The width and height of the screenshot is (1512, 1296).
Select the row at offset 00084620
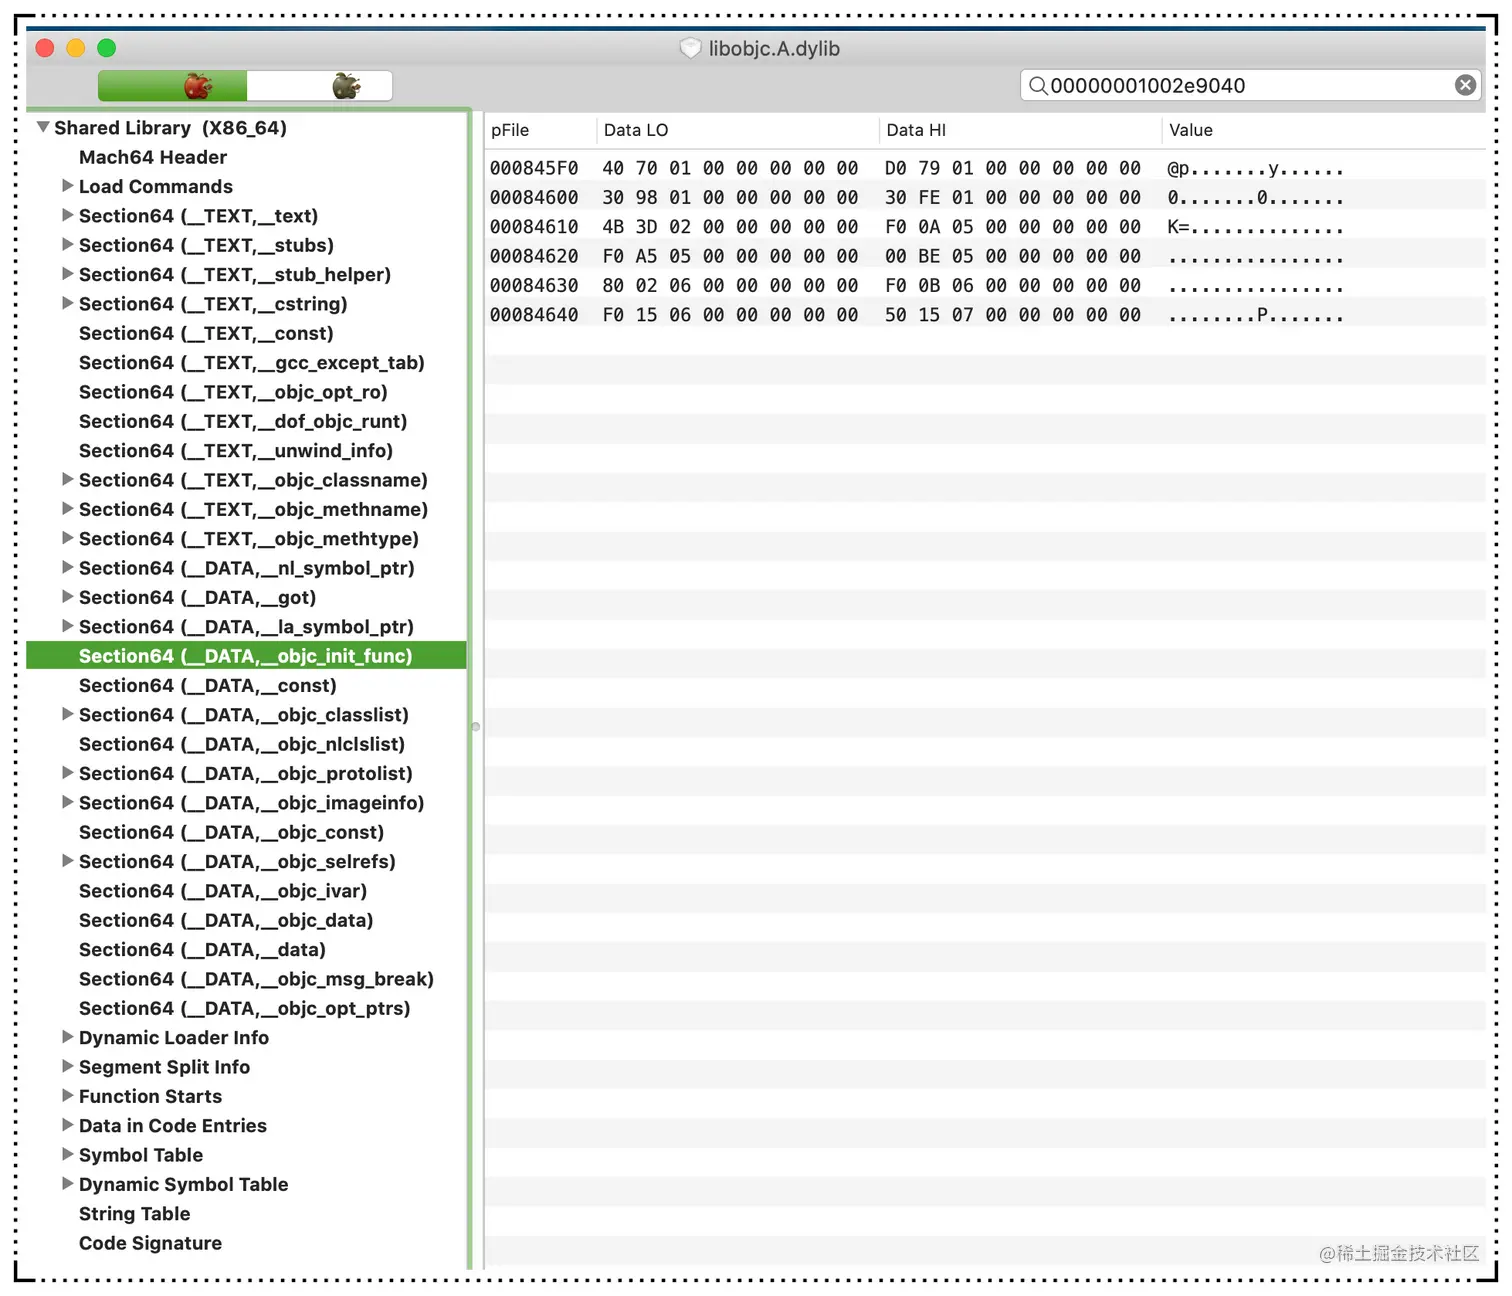point(985,256)
